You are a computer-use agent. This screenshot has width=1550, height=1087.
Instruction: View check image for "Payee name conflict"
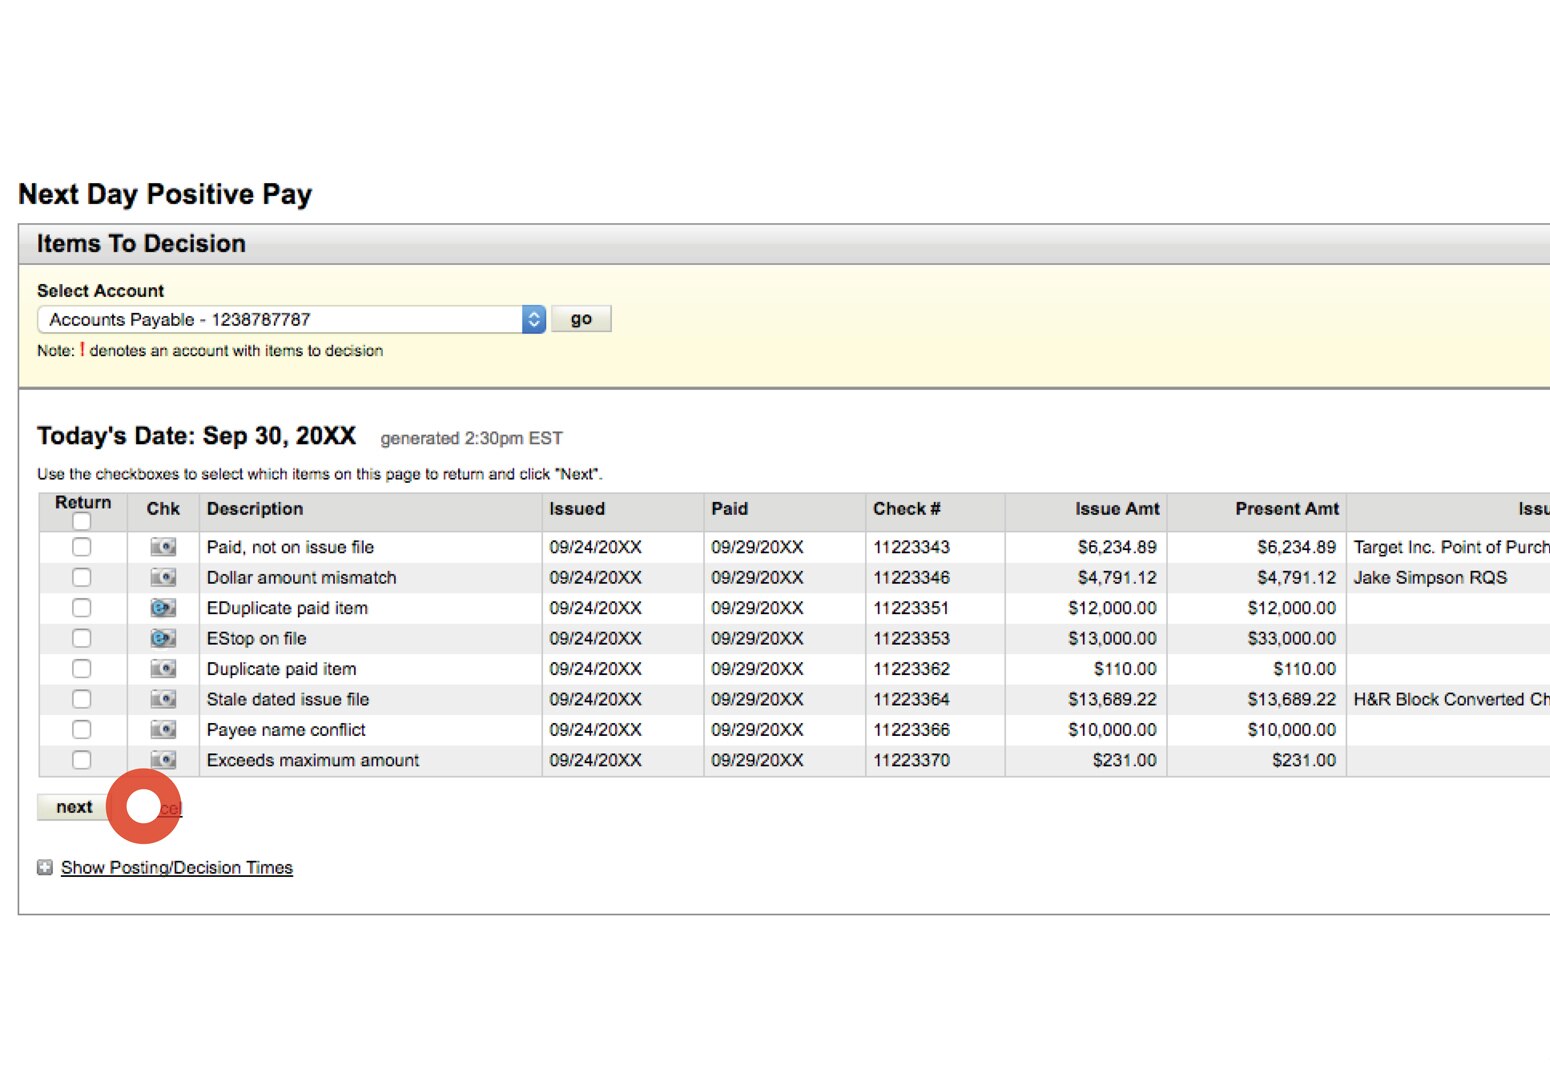[x=162, y=729]
